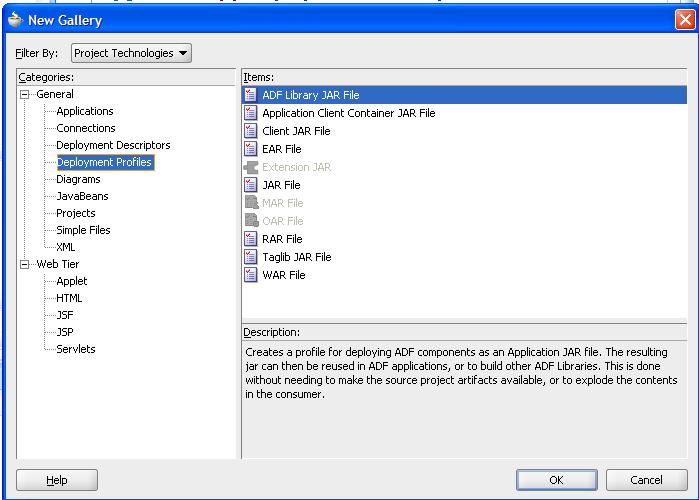Image resolution: width=699 pixels, height=500 pixels.
Task: Select XML category
Action: pos(66,247)
